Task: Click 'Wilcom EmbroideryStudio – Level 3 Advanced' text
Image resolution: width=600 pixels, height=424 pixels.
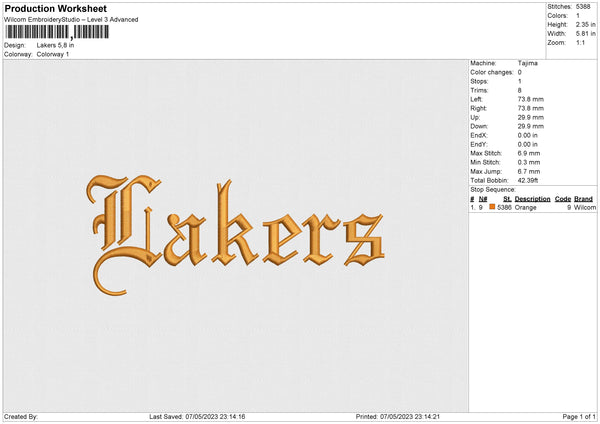Action: coord(71,20)
